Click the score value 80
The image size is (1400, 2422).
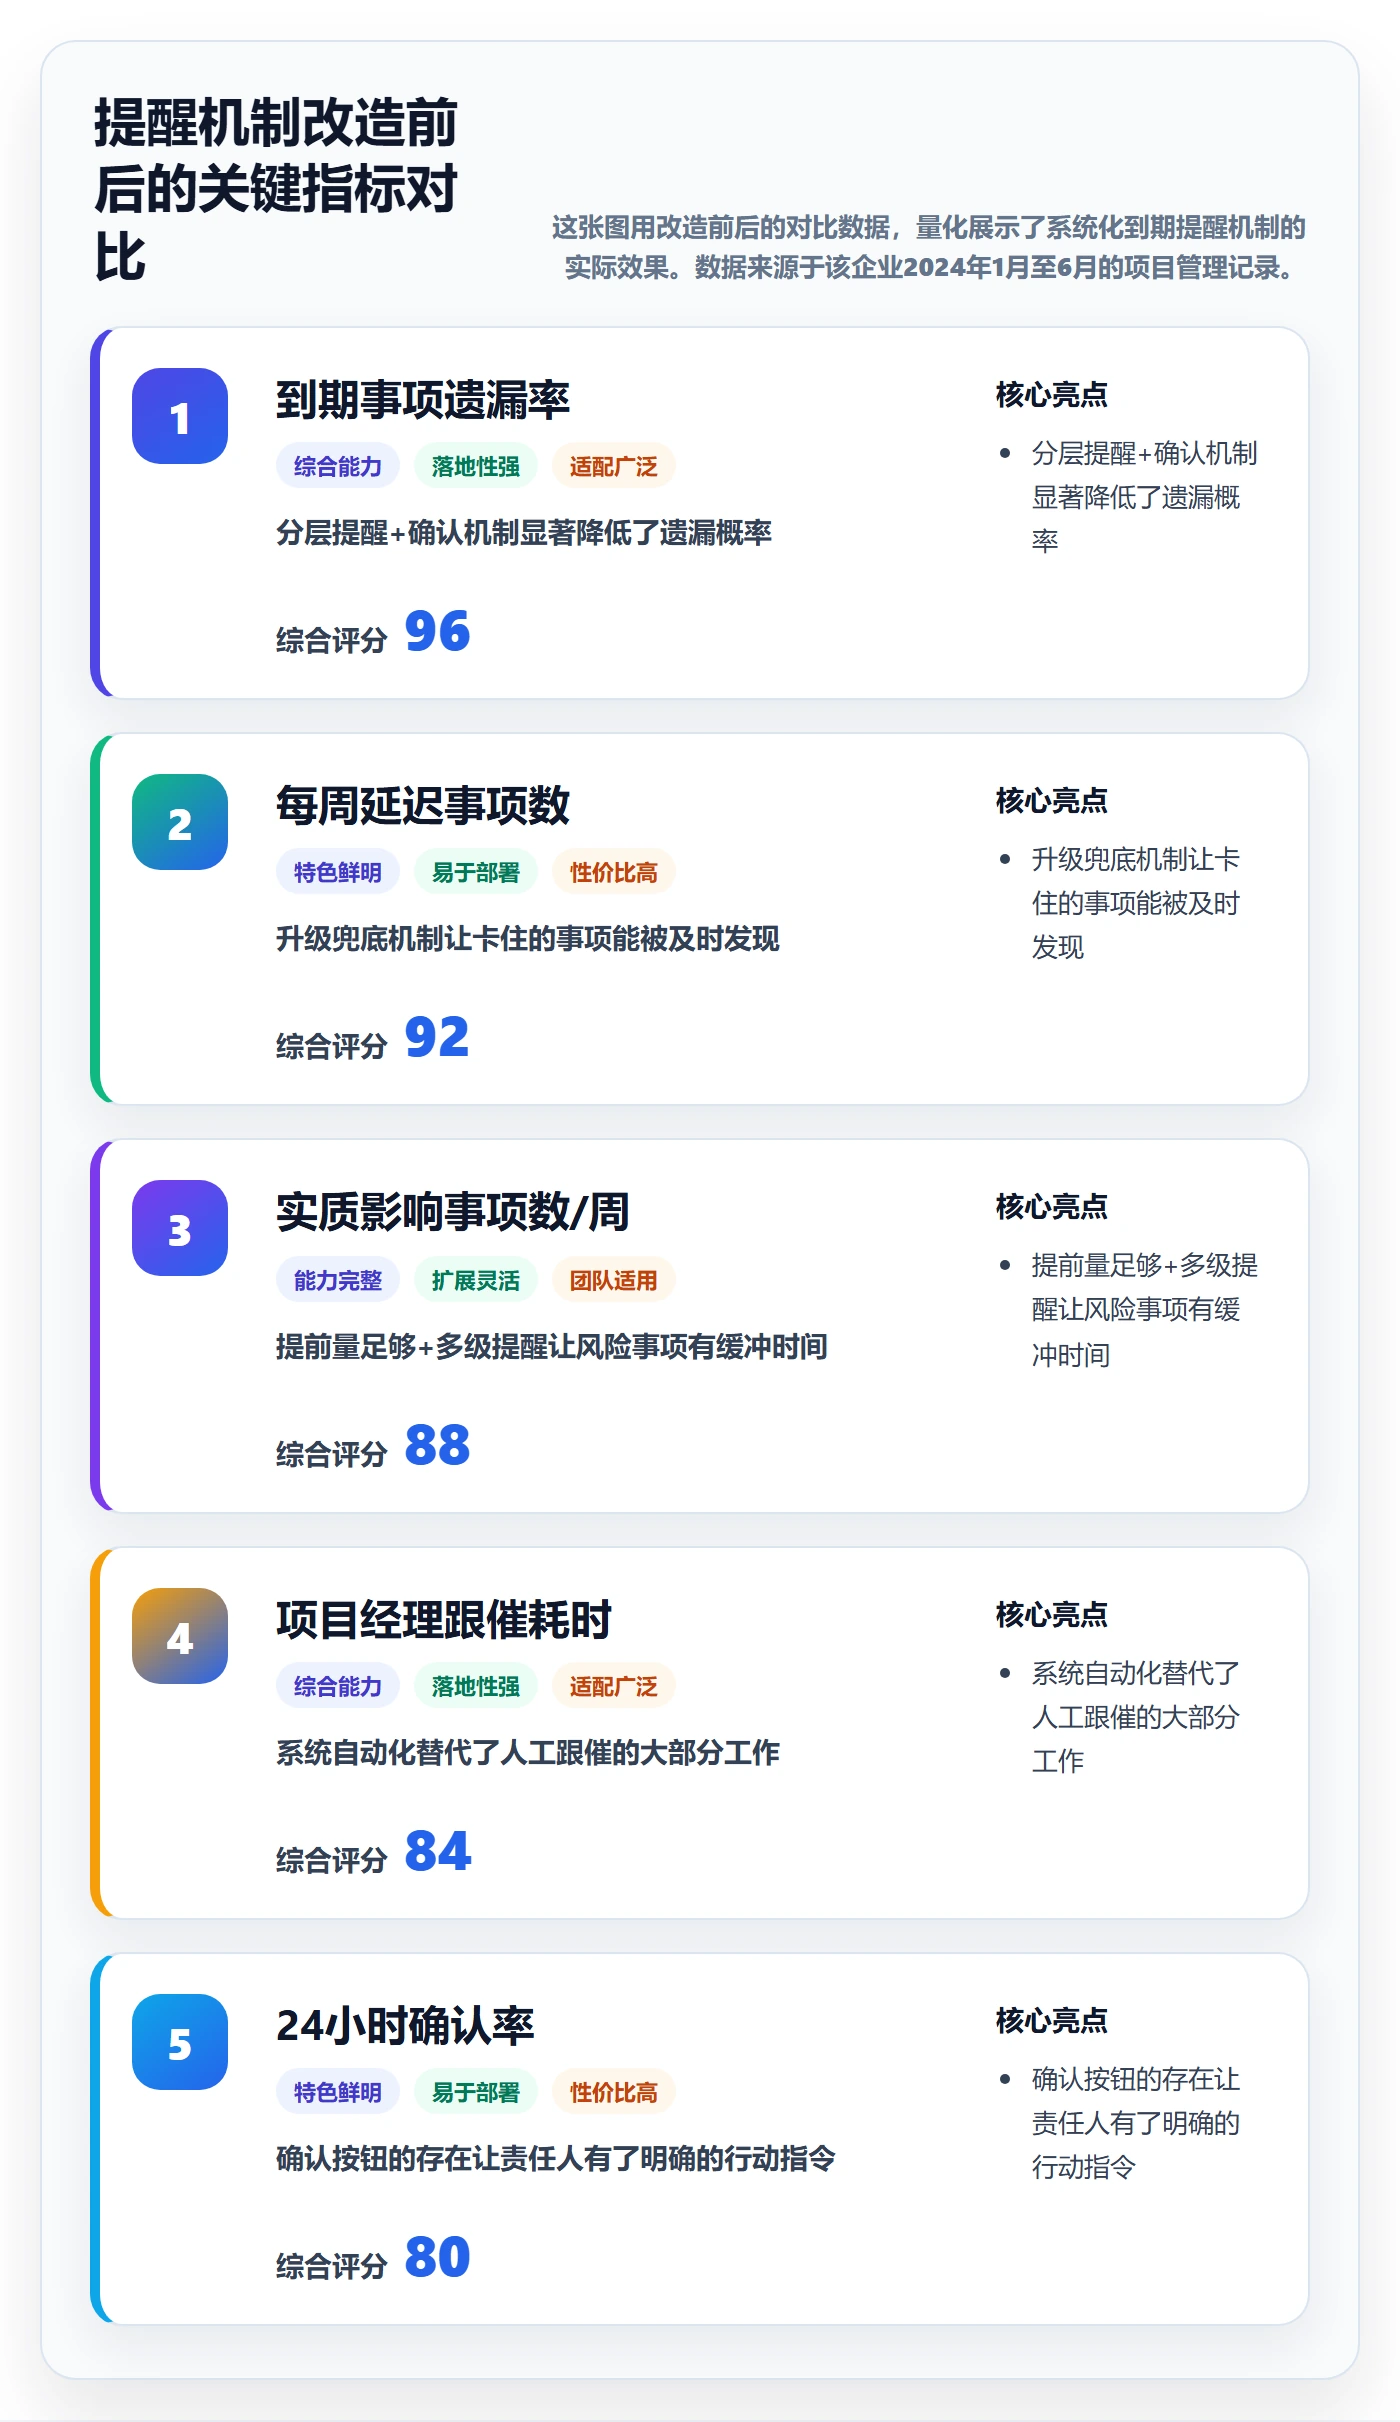point(437,2258)
